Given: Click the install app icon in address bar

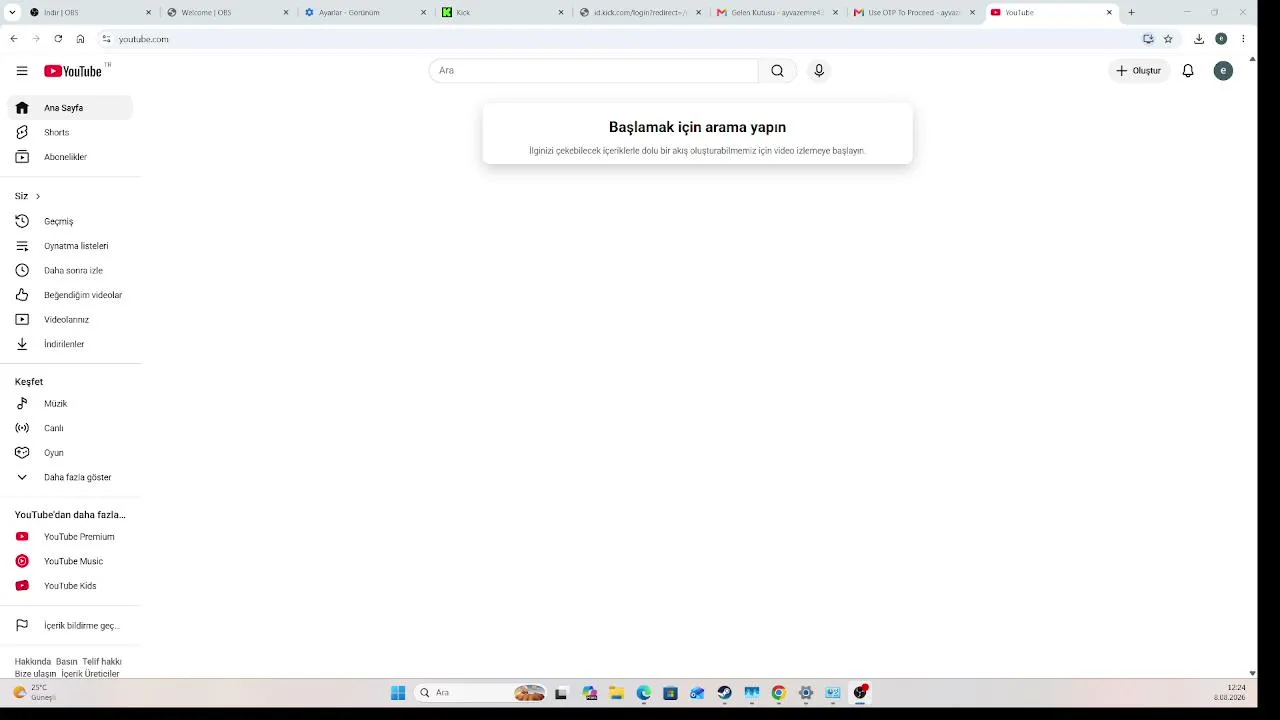Looking at the screenshot, I should click(x=1148, y=39).
